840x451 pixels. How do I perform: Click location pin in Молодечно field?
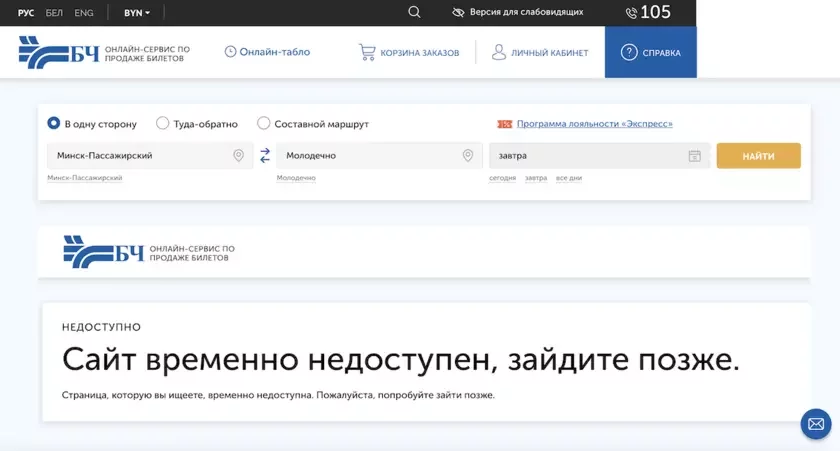point(467,156)
